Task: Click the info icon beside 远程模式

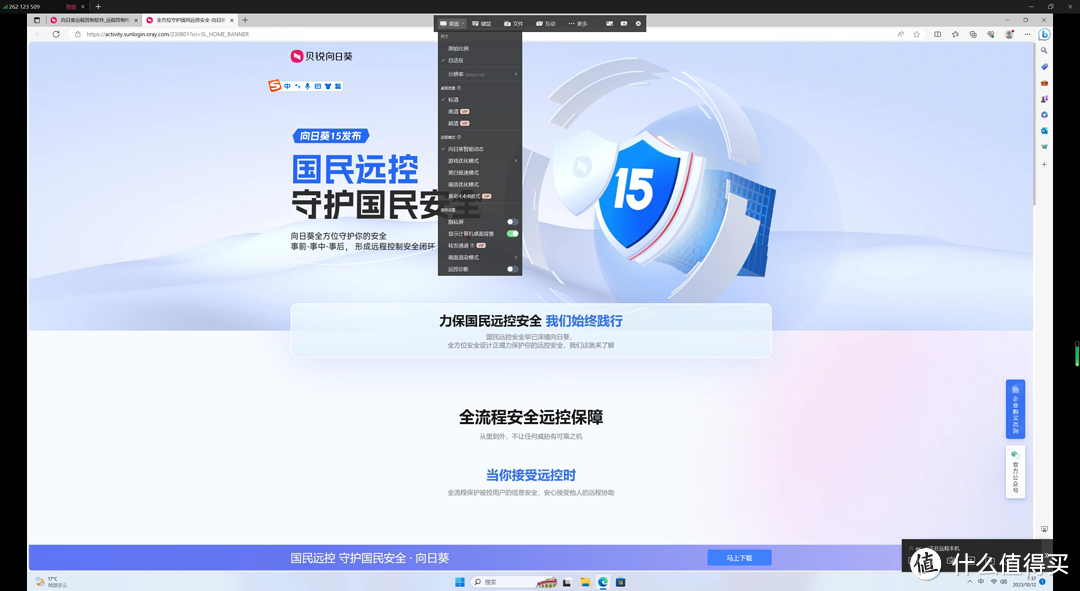Action: click(459, 137)
